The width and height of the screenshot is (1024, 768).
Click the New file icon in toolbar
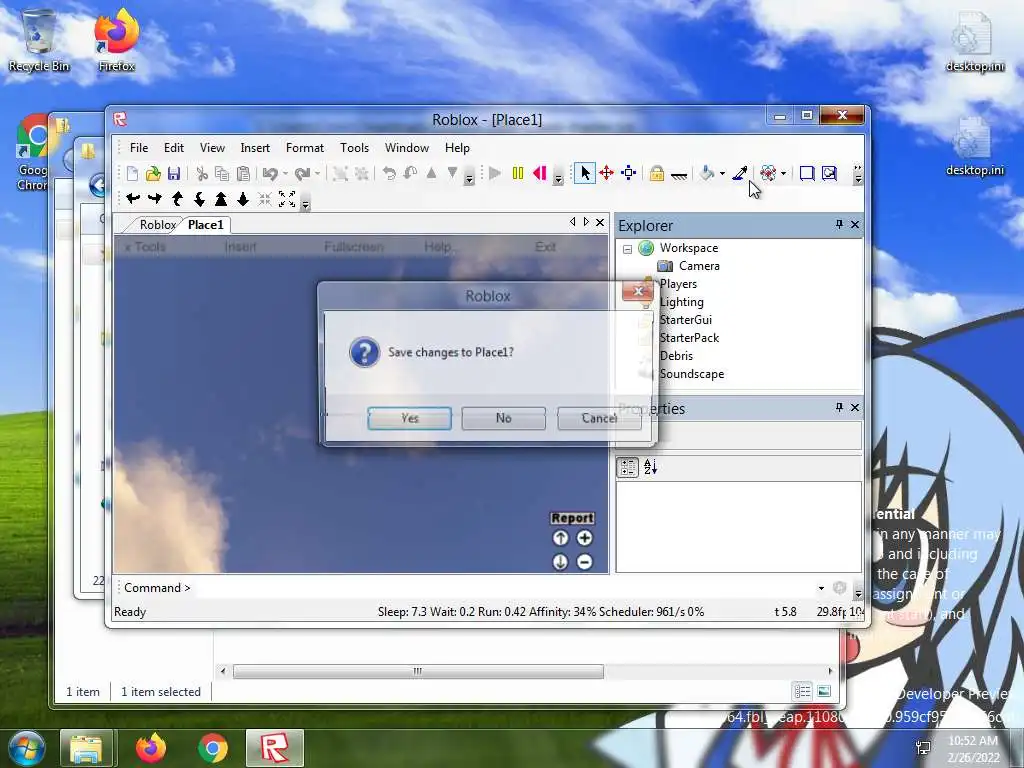[133, 173]
